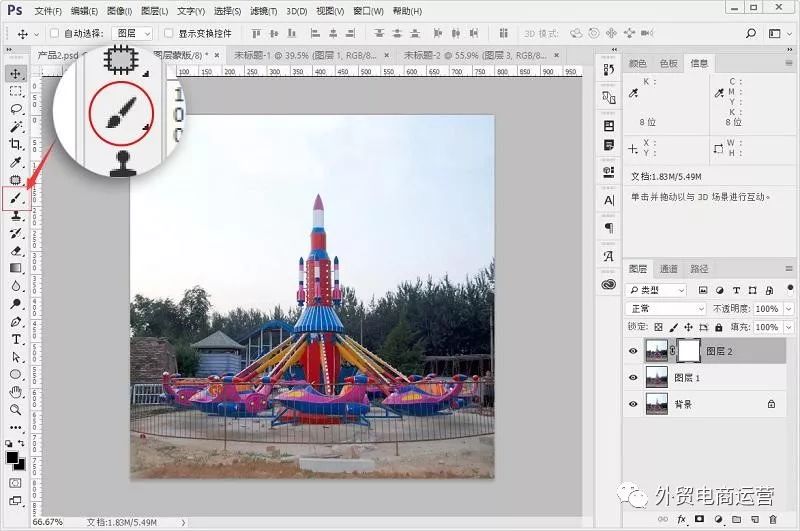Image resolution: width=800 pixels, height=531 pixels.
Task: Reset default foreground background colors
Action: tap(9, 444)
